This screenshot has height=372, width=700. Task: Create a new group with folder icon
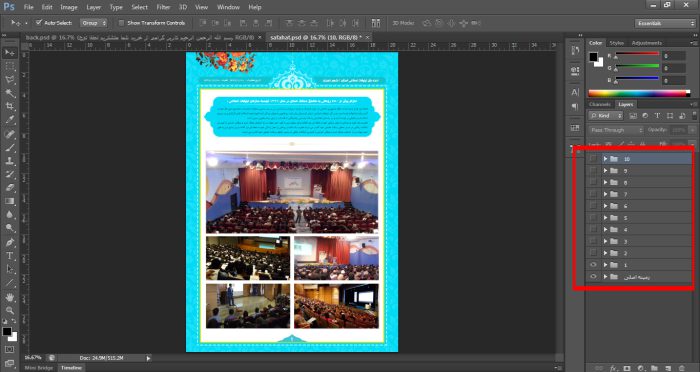[654, 368]
